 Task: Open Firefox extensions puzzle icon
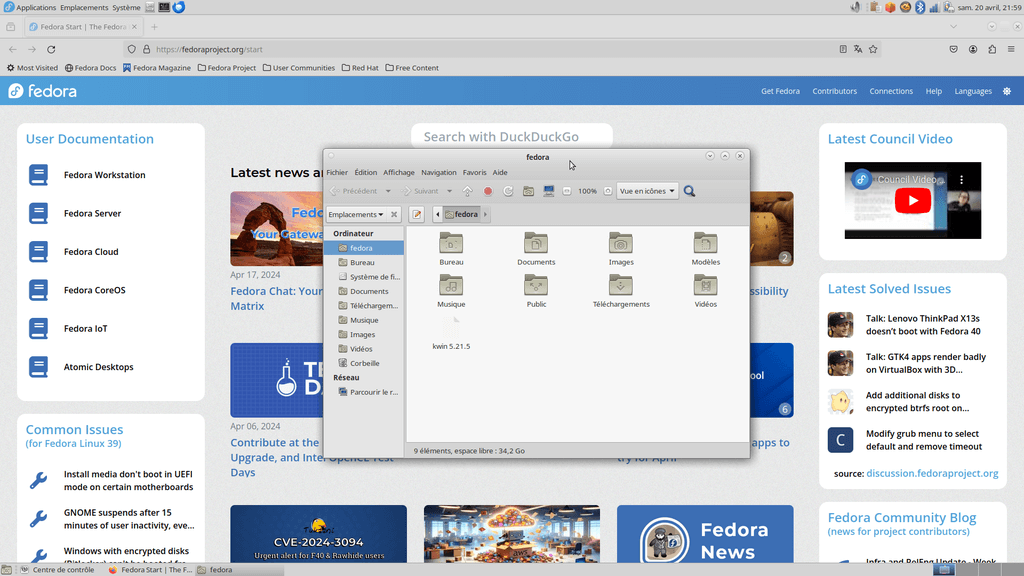click(x=992, y=49)
